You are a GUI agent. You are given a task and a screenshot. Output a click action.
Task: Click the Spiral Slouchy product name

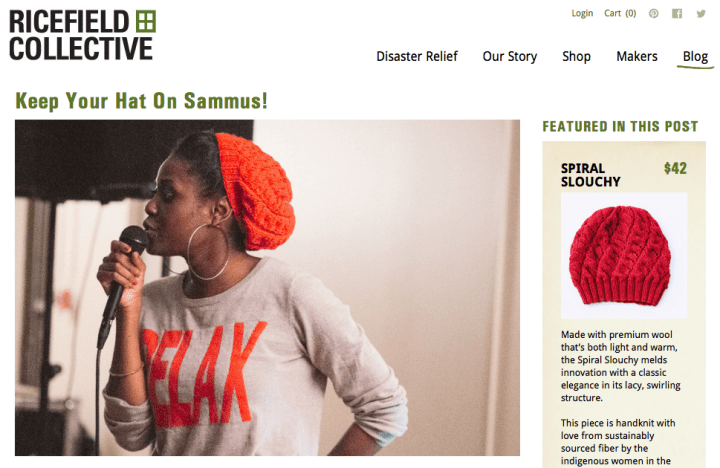591,175
